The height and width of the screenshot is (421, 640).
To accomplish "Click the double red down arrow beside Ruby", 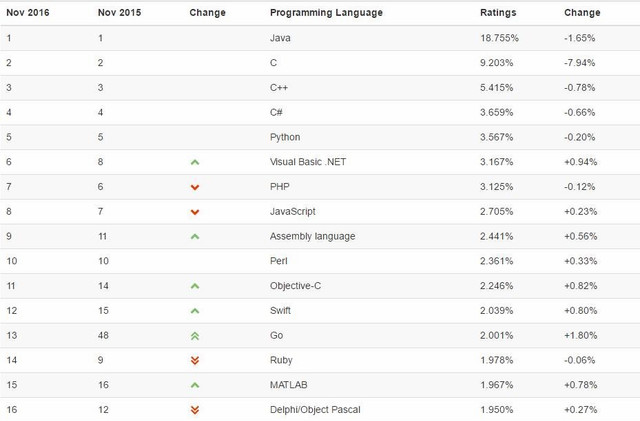I will 195,361.
